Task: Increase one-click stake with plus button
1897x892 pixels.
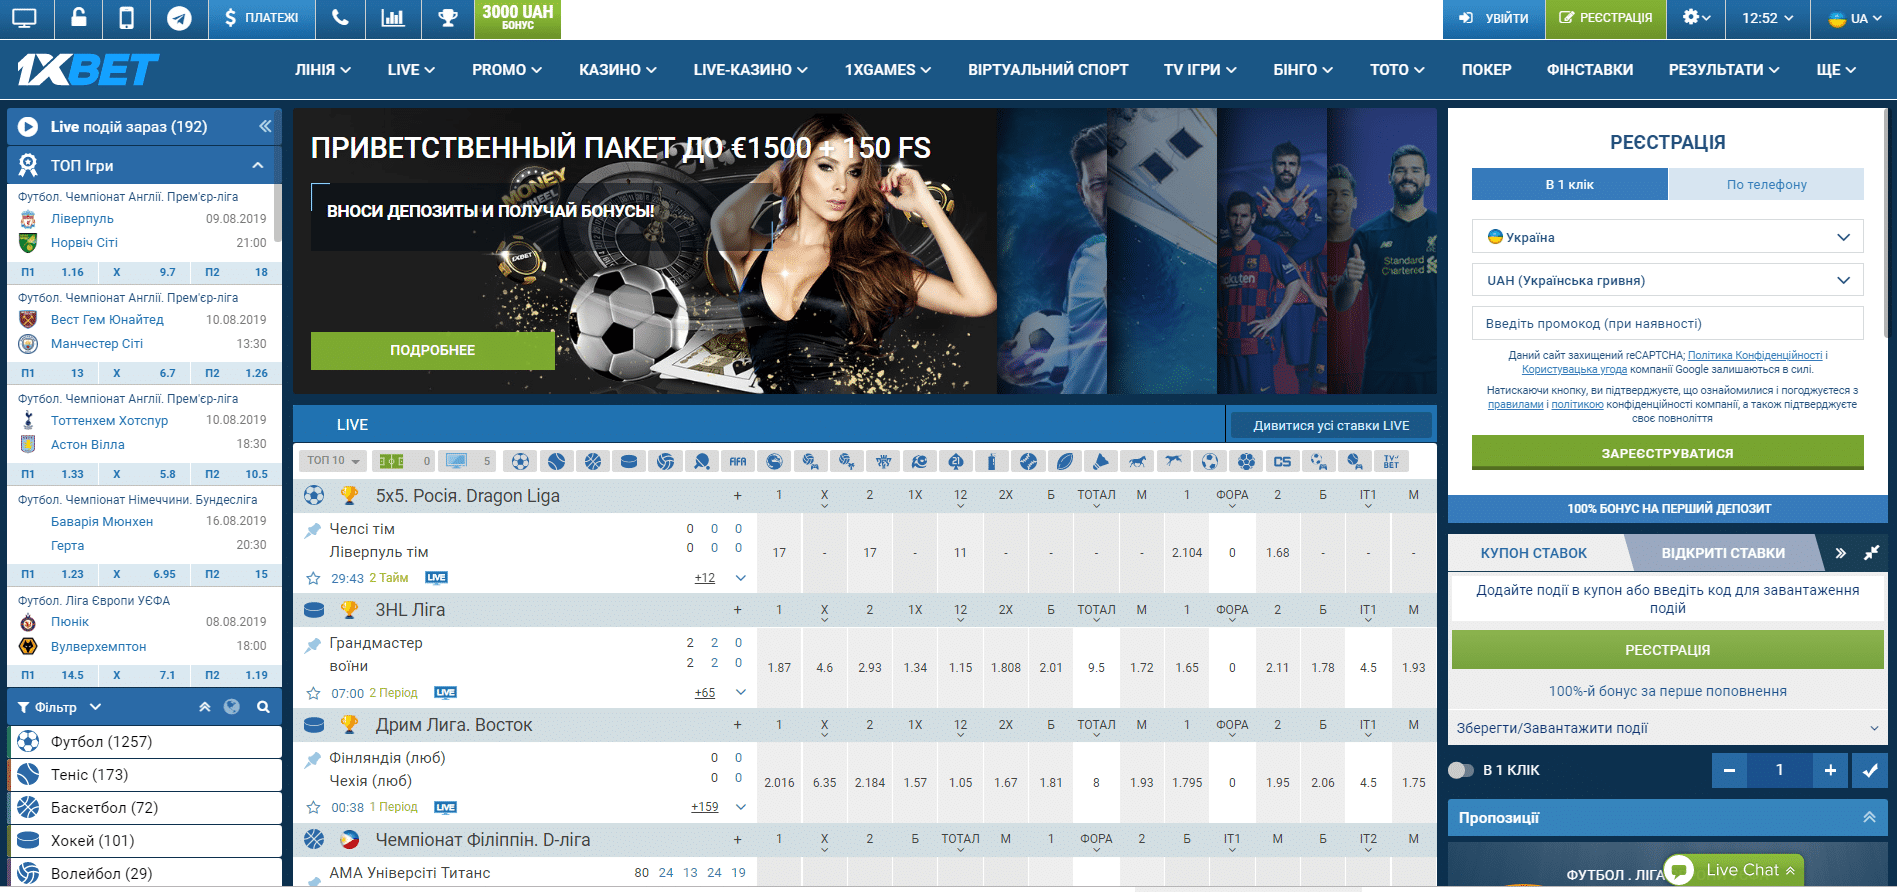Action: pyautogui.click(x=1830, y=770)
